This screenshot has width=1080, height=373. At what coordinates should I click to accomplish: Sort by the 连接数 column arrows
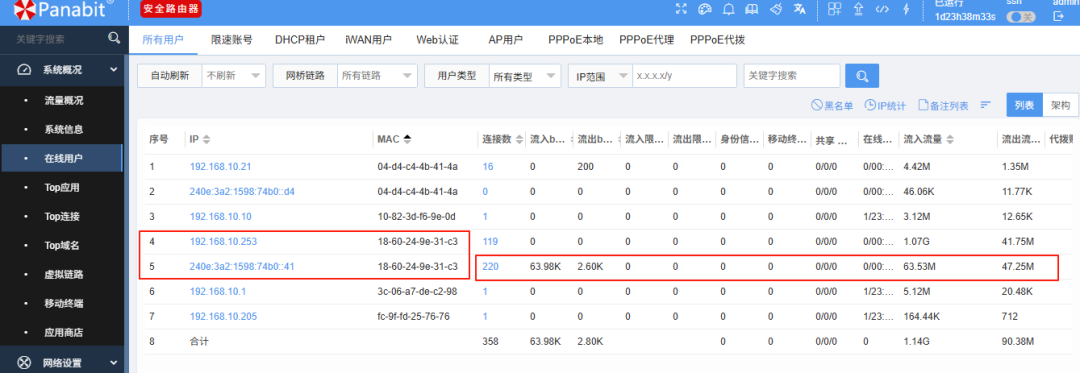[x=518, y=139]
